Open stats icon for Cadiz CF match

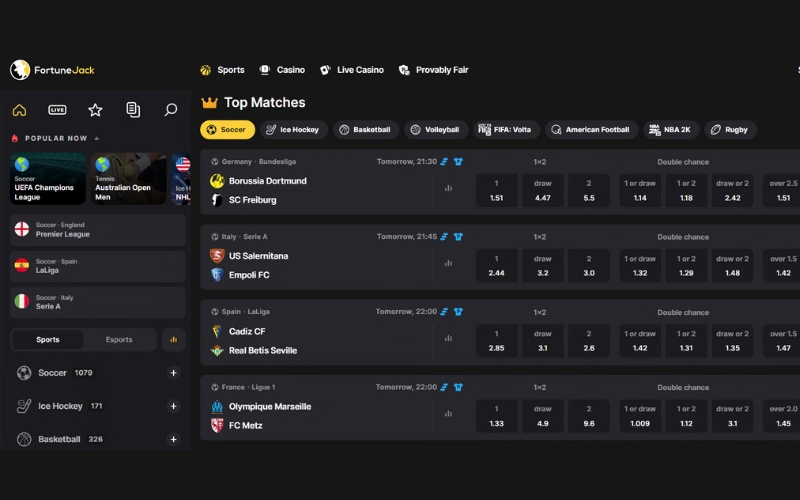[448, 338]
